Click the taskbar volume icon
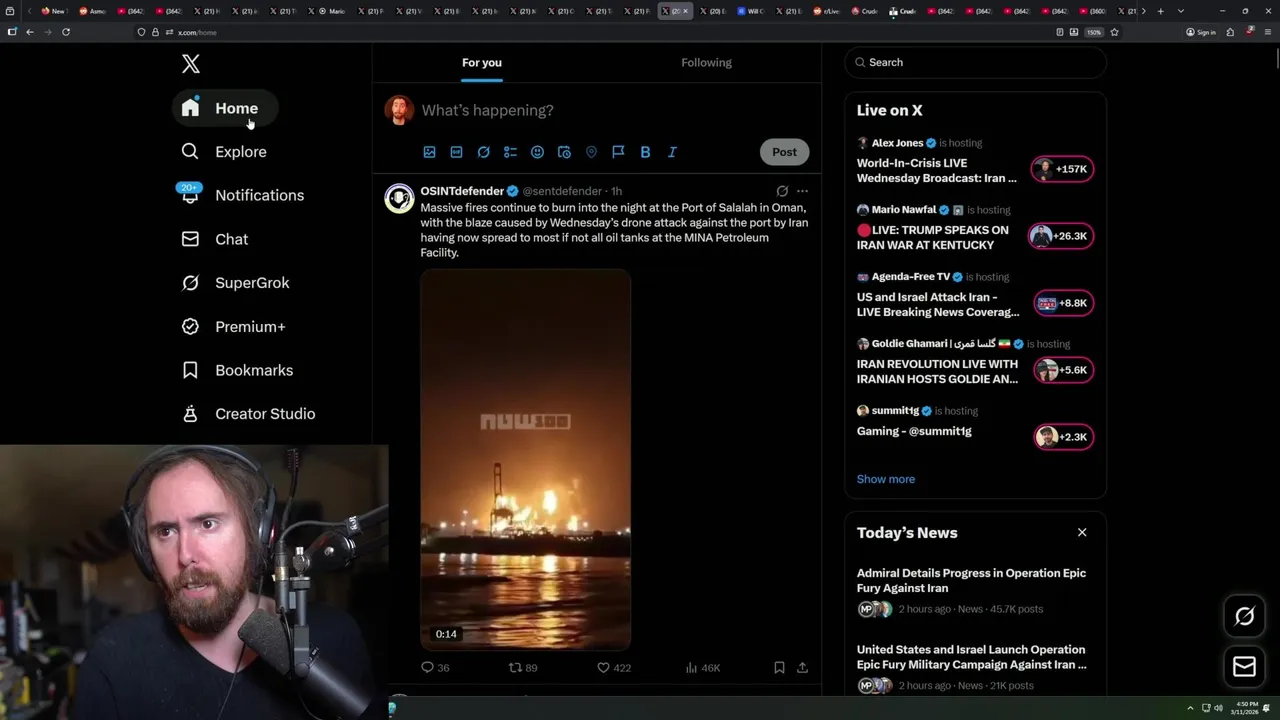The height and width of the screenshot is (720, 1280). coord(1218,708)
